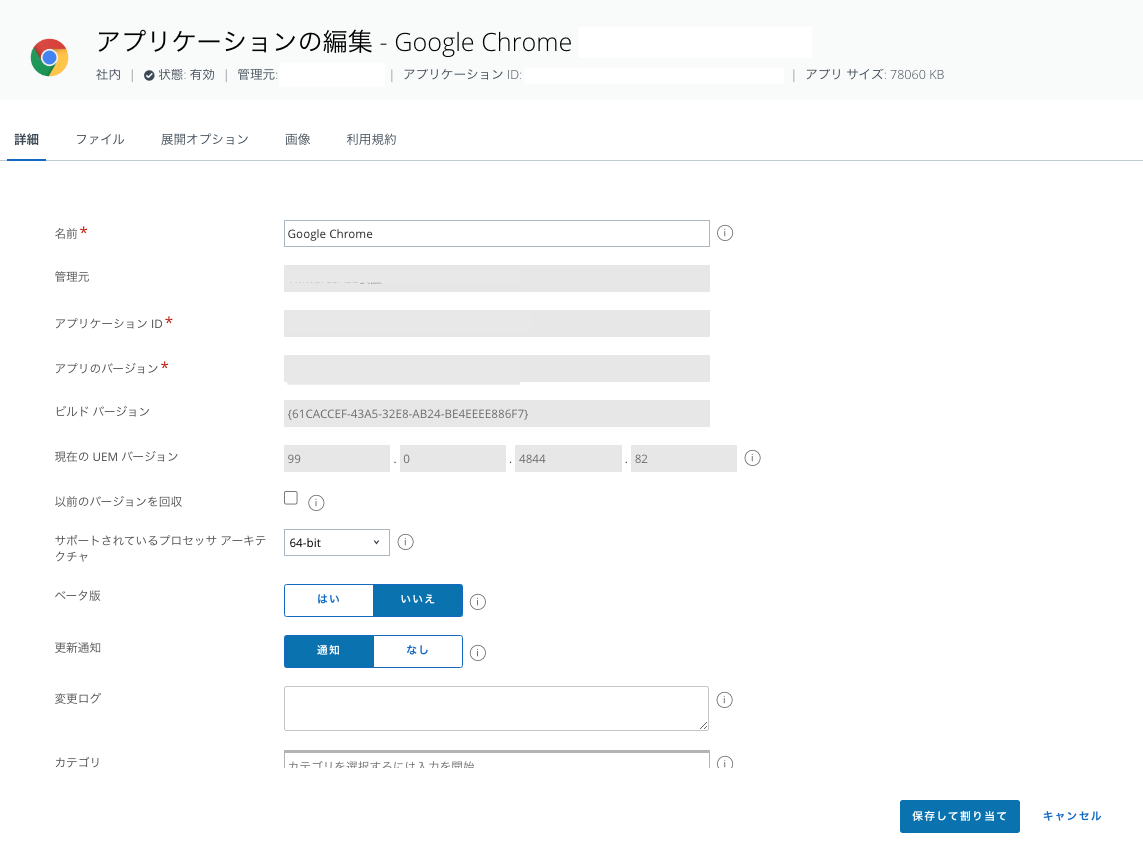
Task: Open the 展開オプション tab
Action: pos(205,139)
